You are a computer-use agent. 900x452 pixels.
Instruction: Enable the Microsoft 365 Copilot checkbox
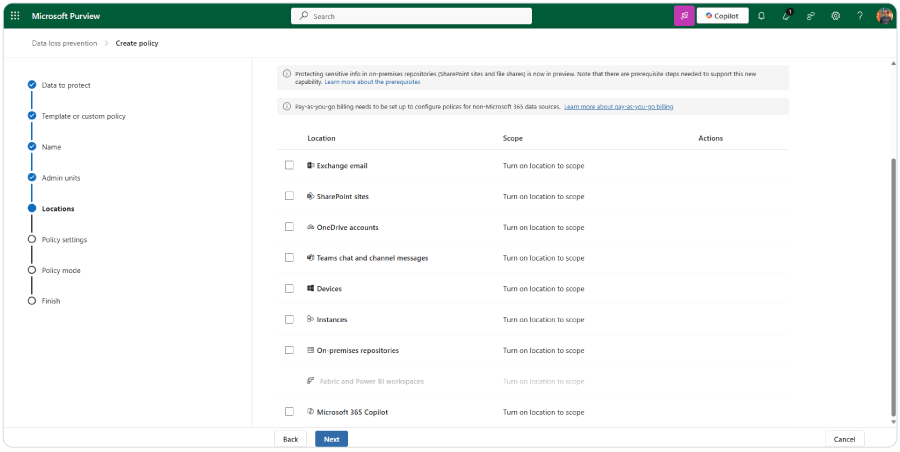click(x=289, y=412)
